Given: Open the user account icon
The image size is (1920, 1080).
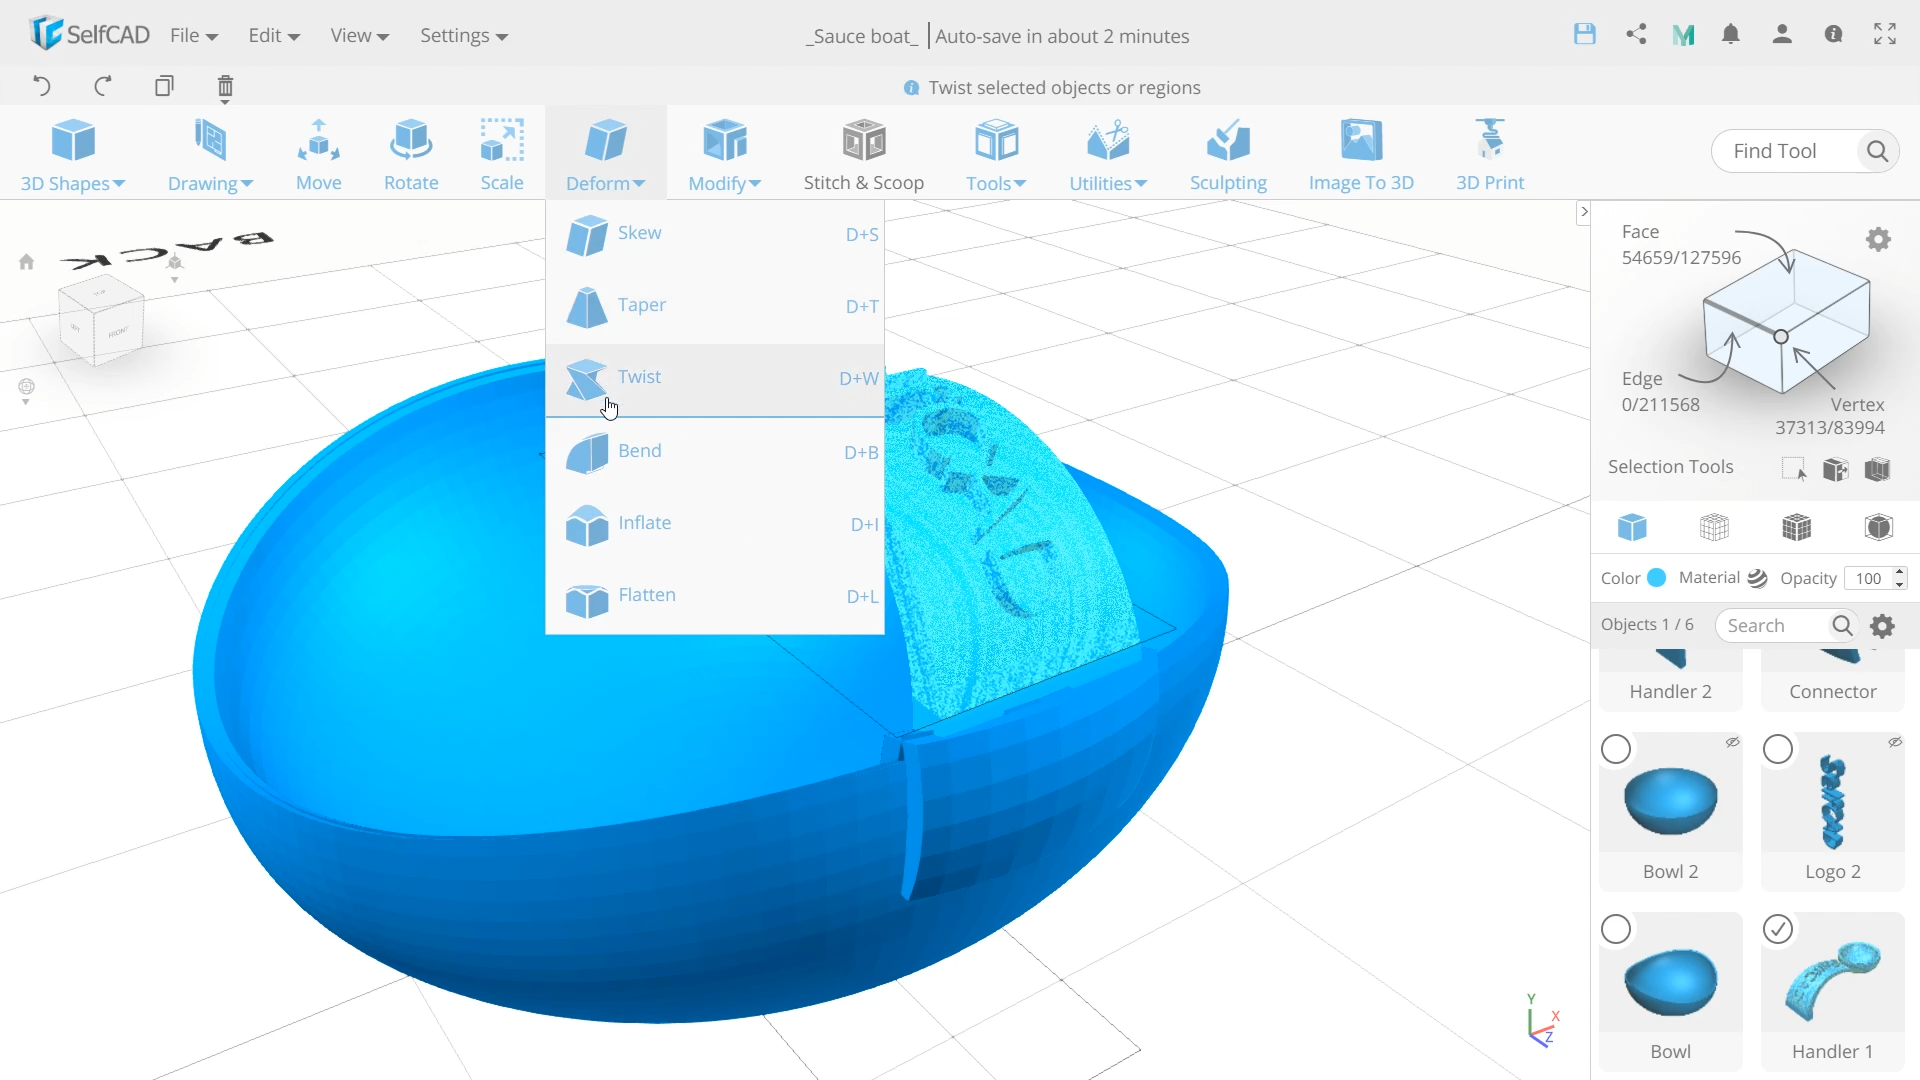Looking at the screenshot, I should coord(1782,34).
